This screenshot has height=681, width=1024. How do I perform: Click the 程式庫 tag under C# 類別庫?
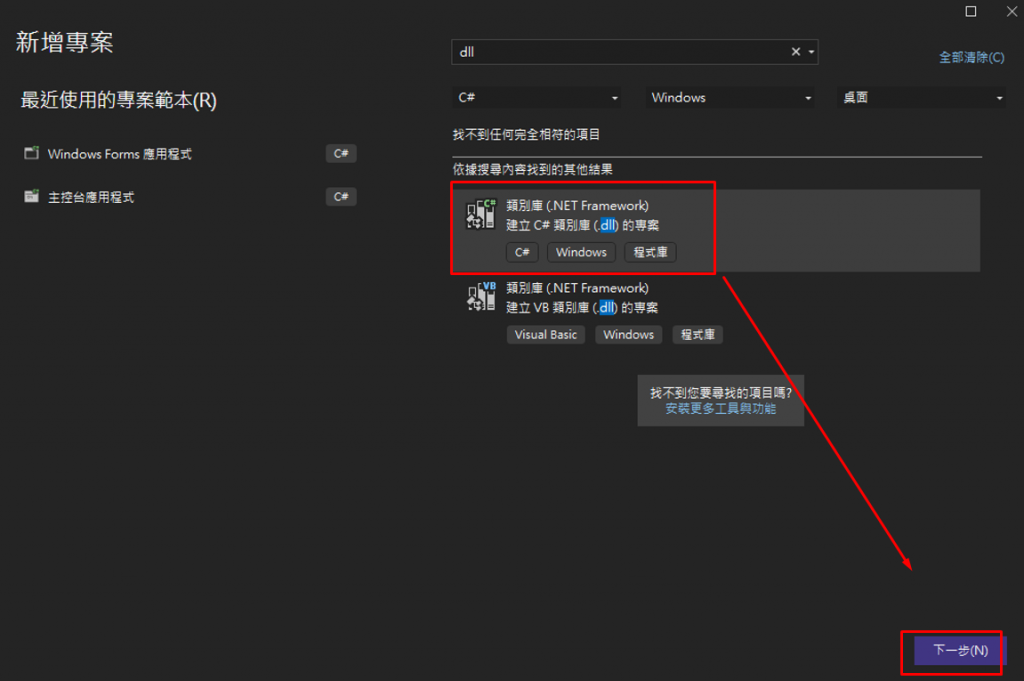(650, 252)
